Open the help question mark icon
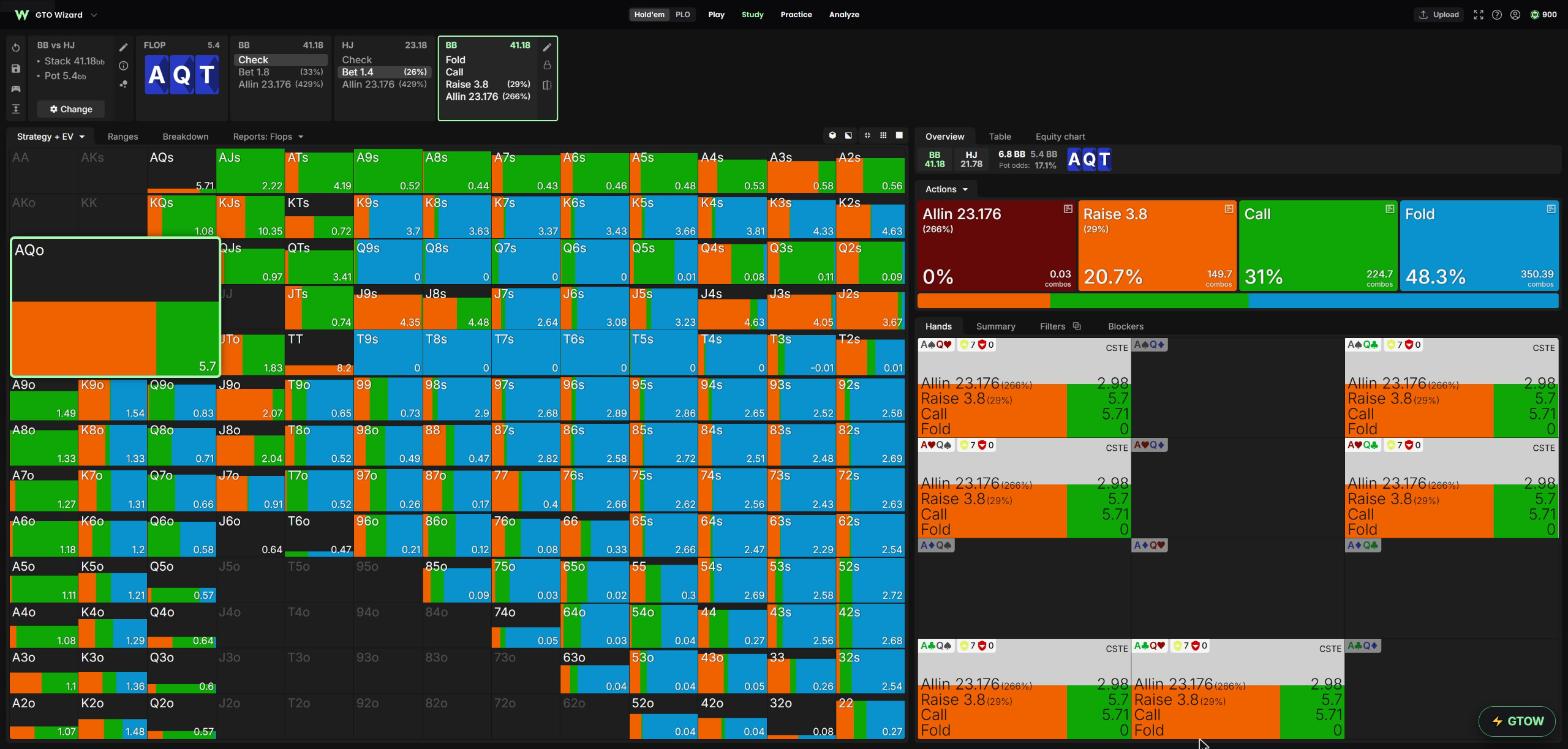 1496,15
